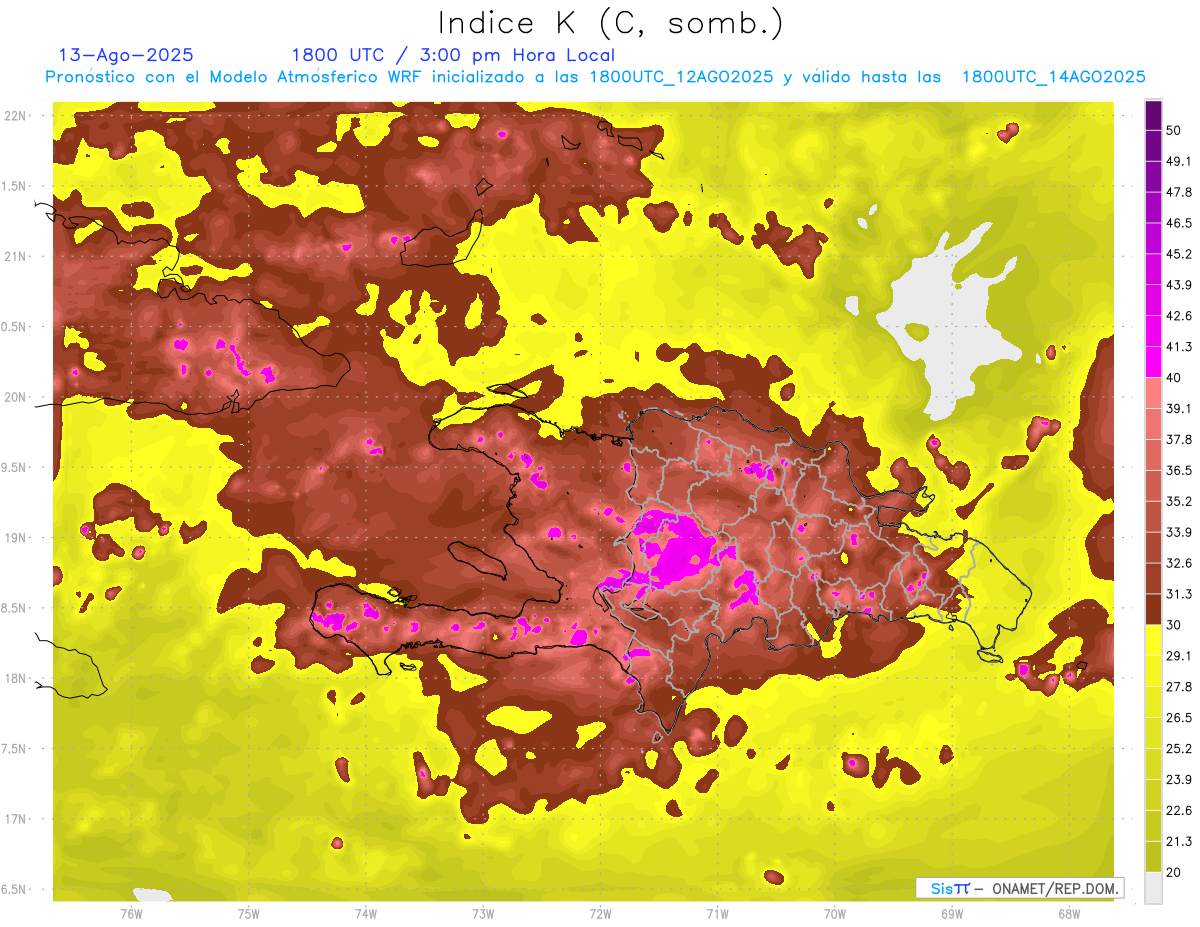Click the latitude label "17N"
The width and height of the screenshot is (1200, 927).
point(16,820)
